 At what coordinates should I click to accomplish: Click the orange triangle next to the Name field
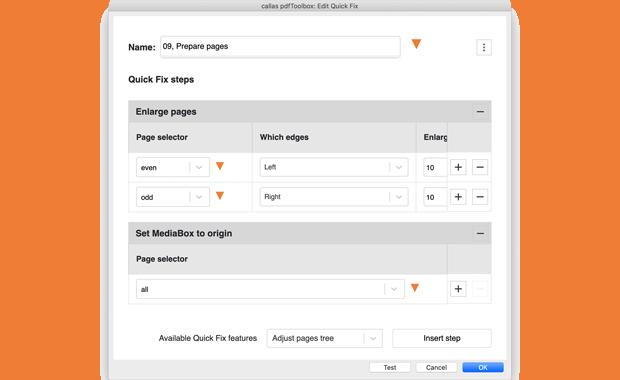[x=416, y=43]
